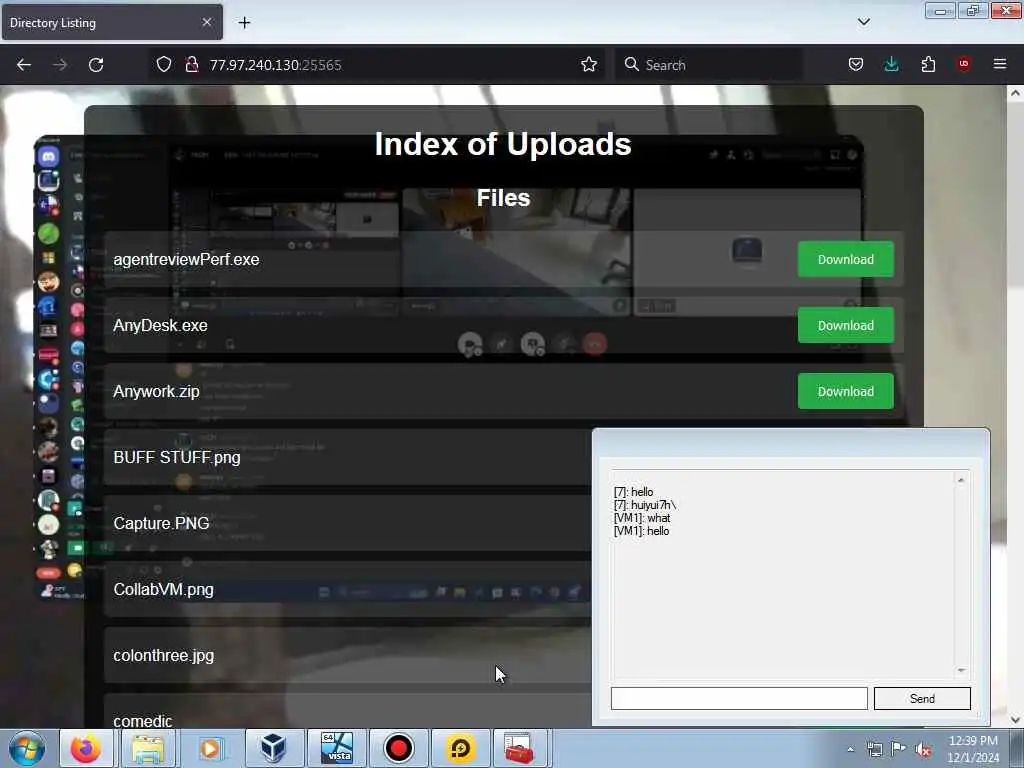Screen dimensions: 1024x768
Task: Open VirtualBox from the taskbar
Action: 273,748
